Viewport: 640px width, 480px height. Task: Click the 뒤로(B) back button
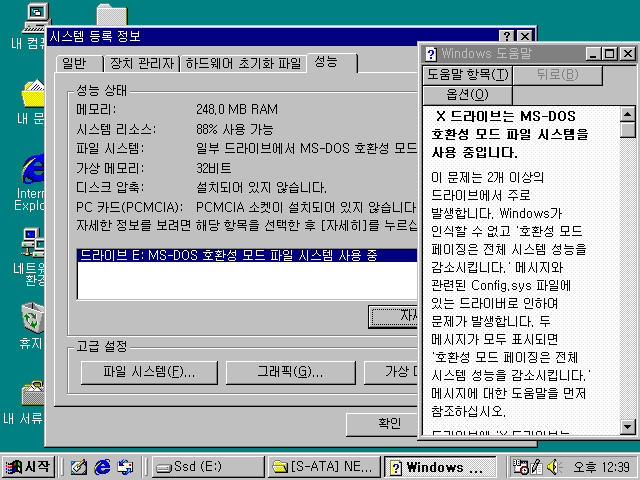[557, 75]
